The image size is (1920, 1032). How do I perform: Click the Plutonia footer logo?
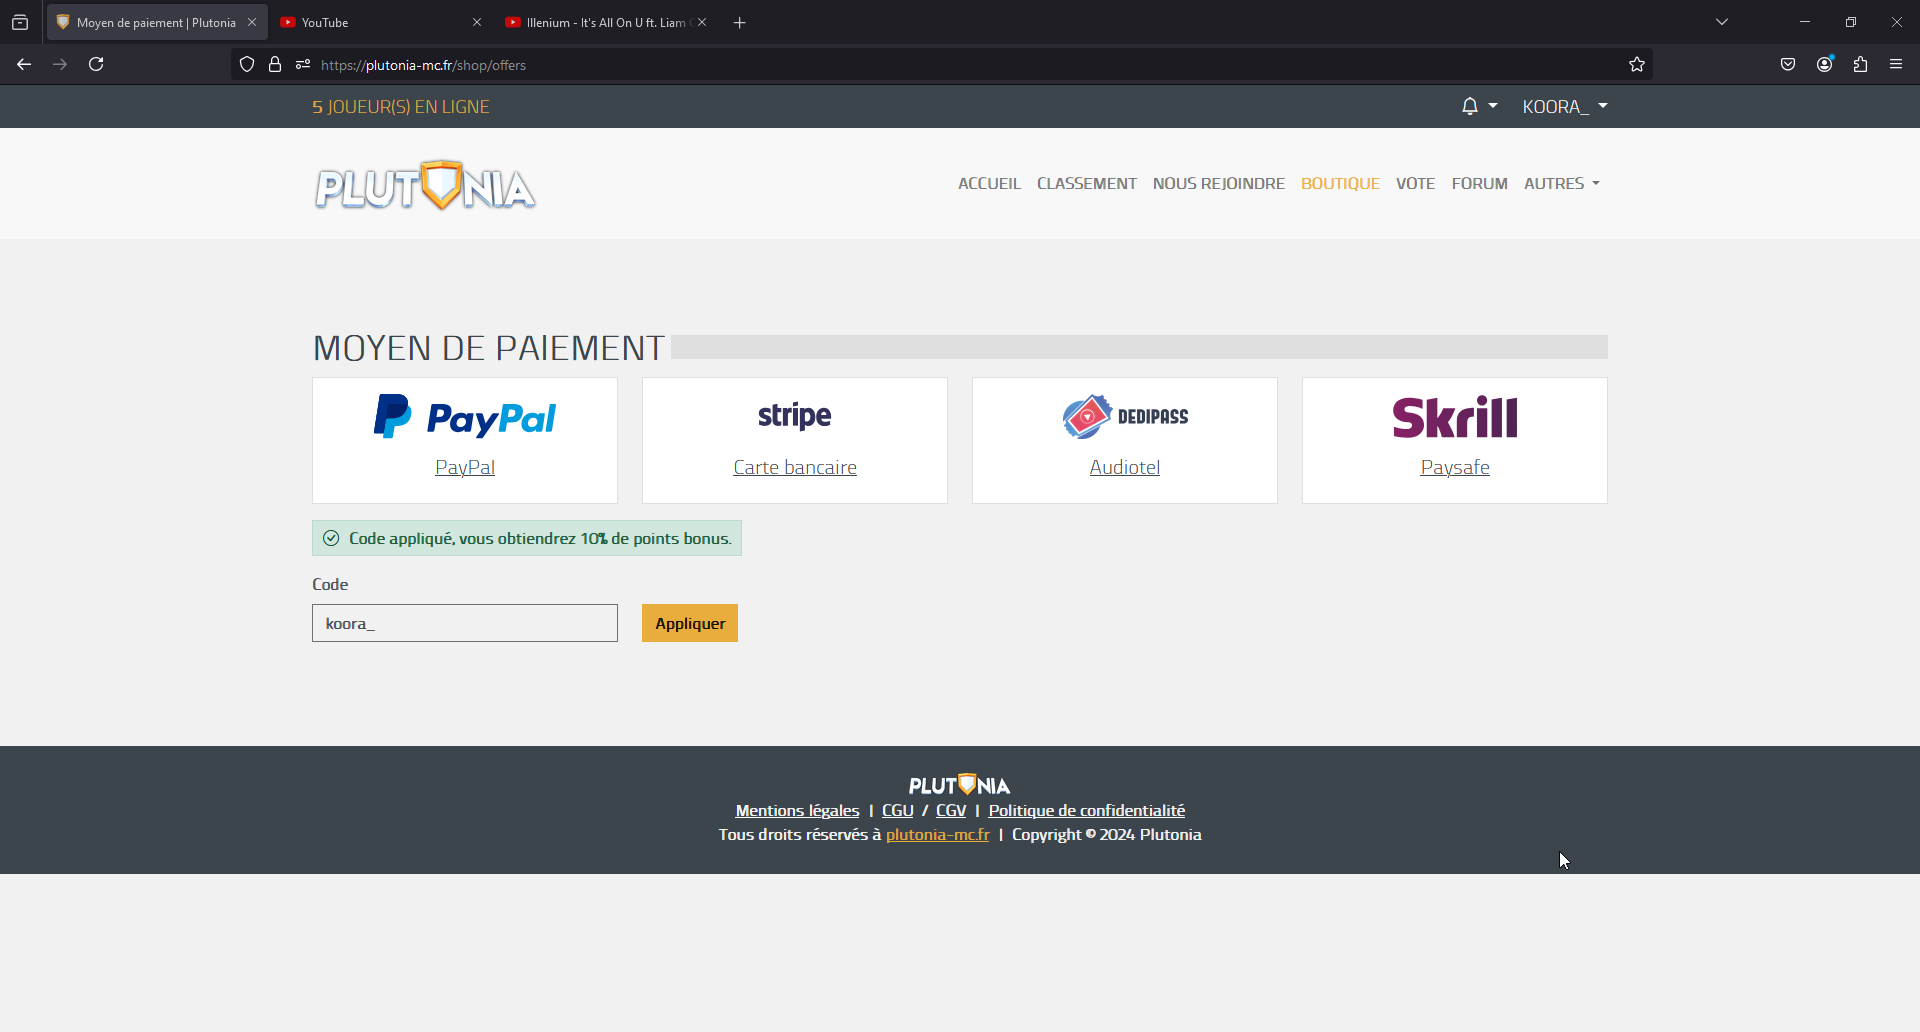point(960,784)
